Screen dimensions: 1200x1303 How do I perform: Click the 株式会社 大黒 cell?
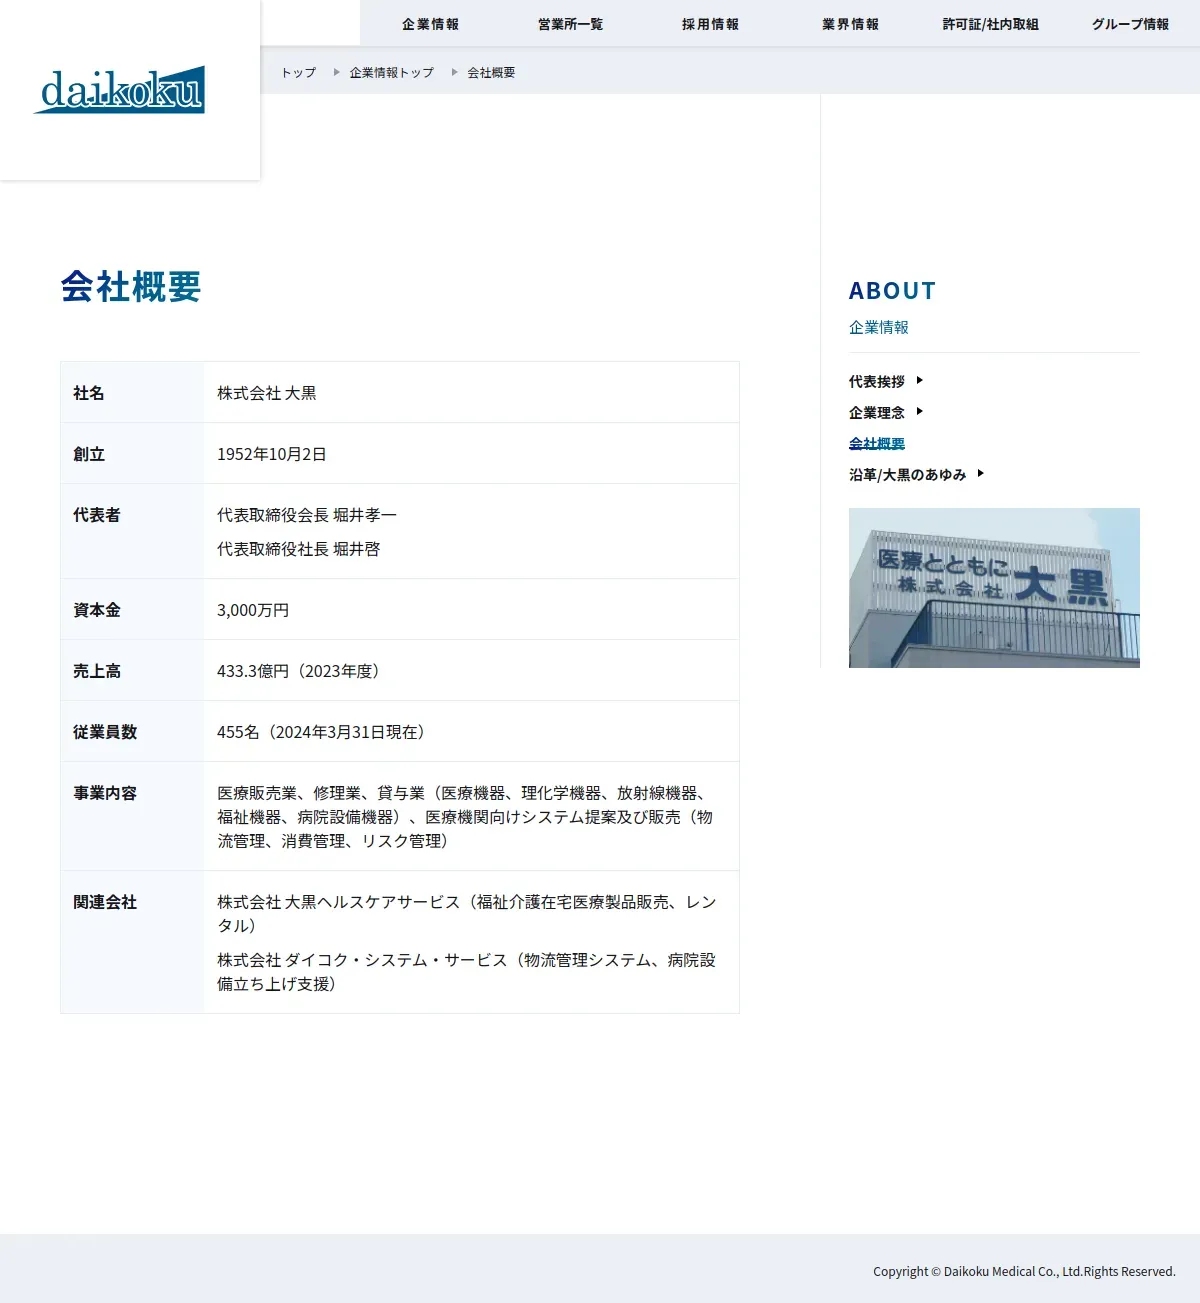coord(266,393)
